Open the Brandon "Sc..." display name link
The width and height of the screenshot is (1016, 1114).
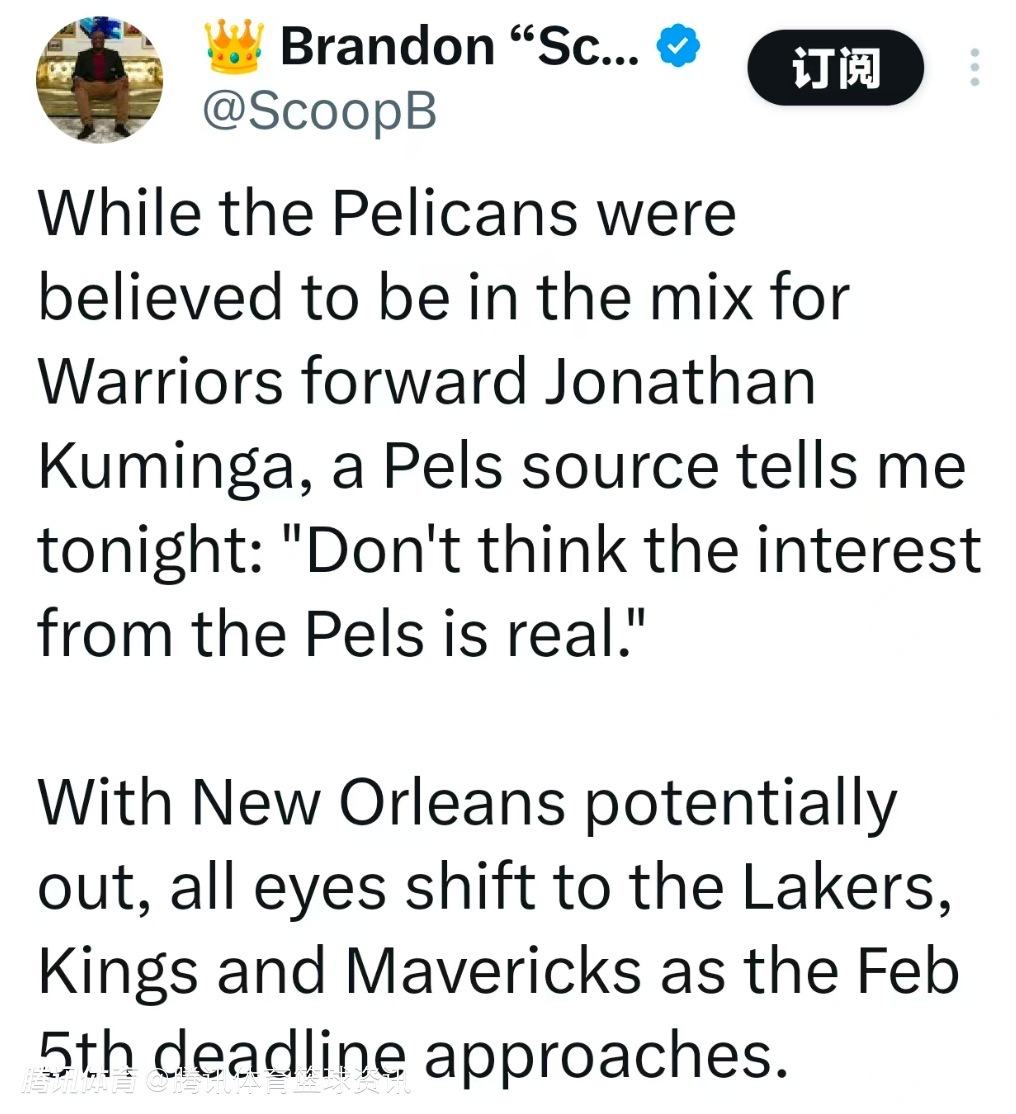tap(459, 47)
